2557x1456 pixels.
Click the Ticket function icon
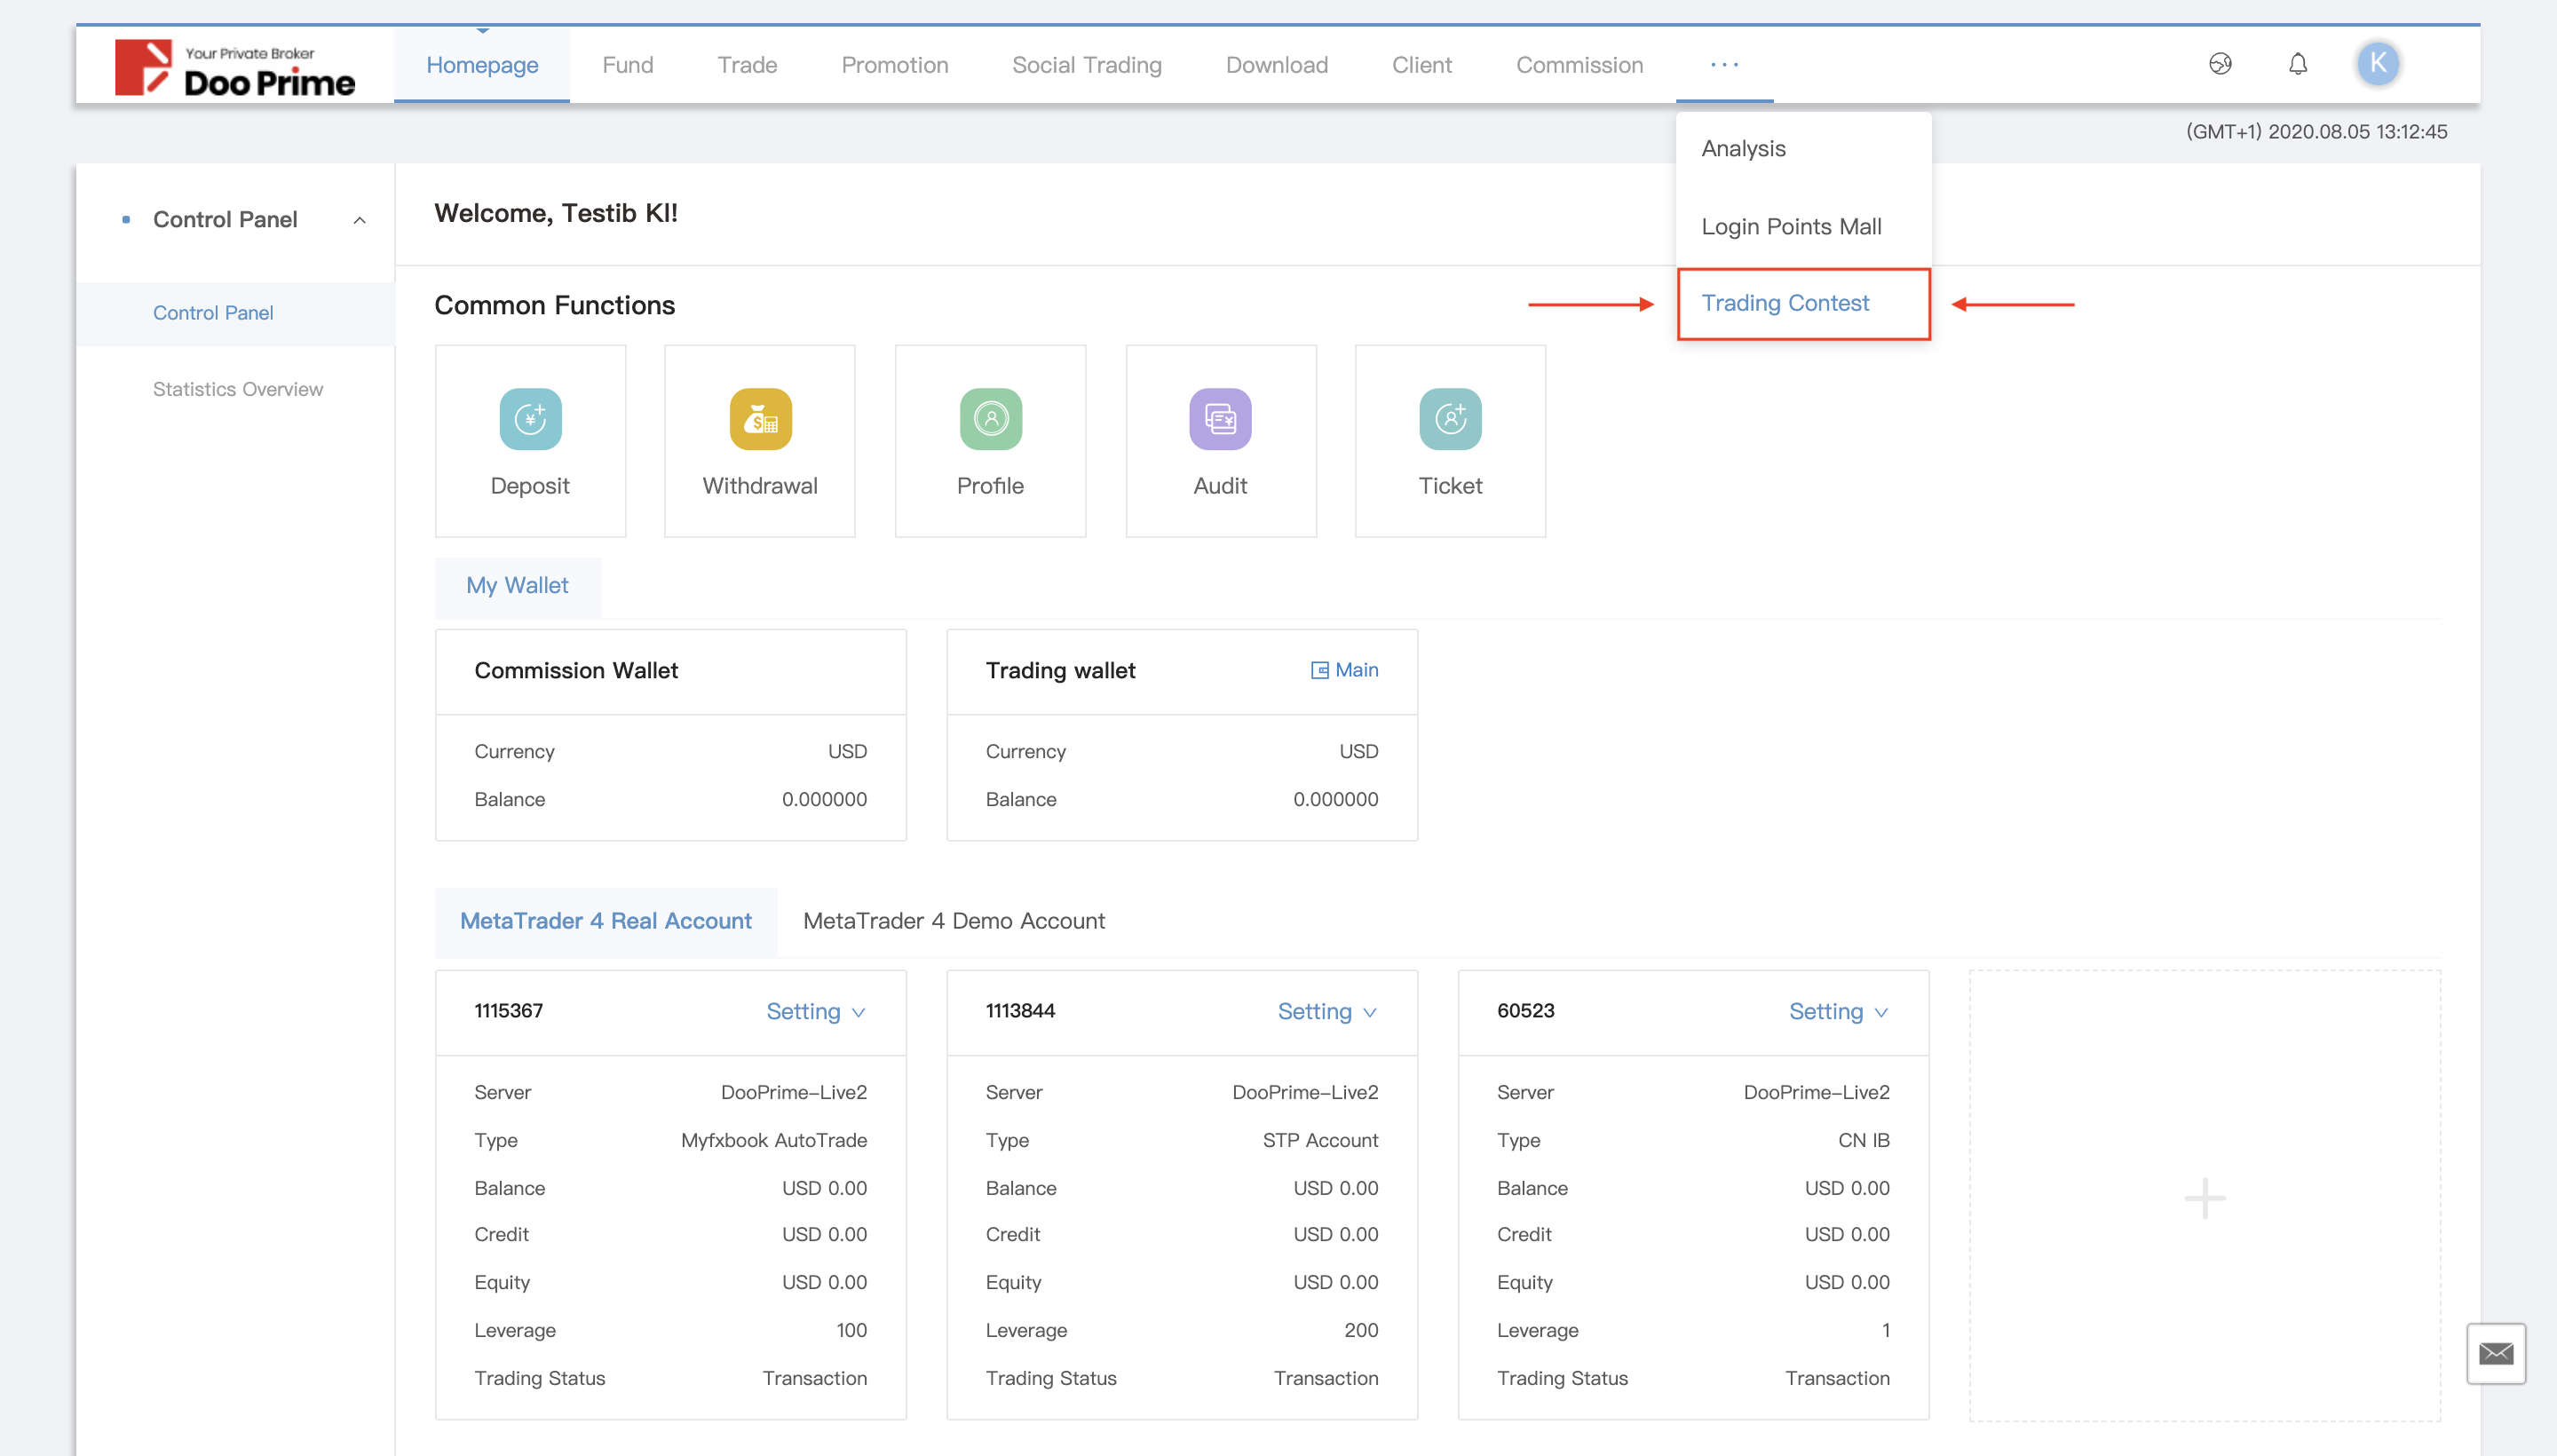(1450, 419)
